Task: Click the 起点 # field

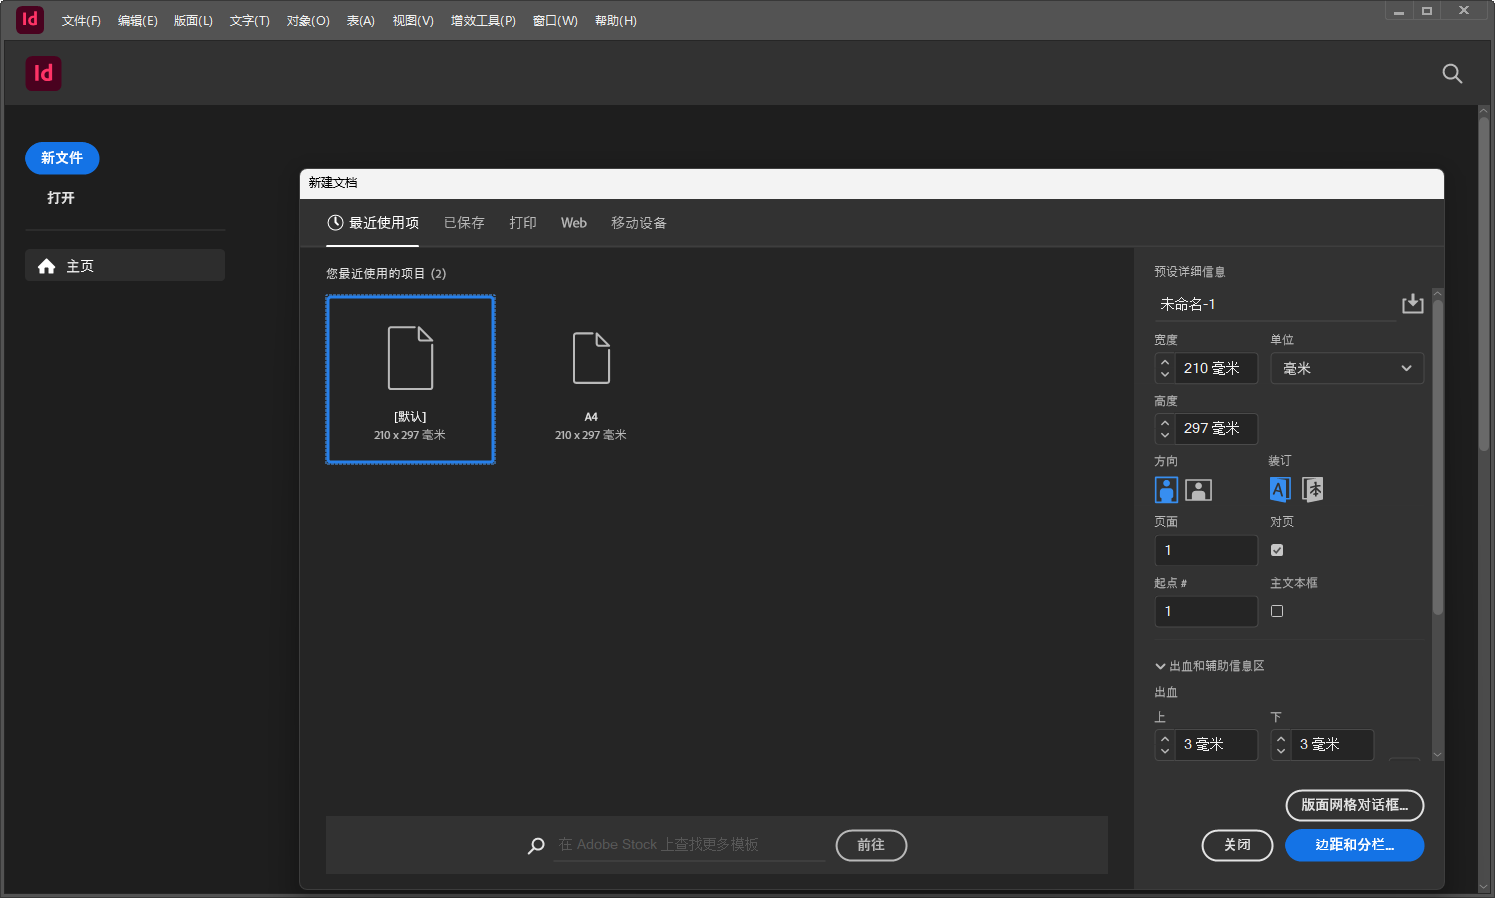Action: (1206, 611)
